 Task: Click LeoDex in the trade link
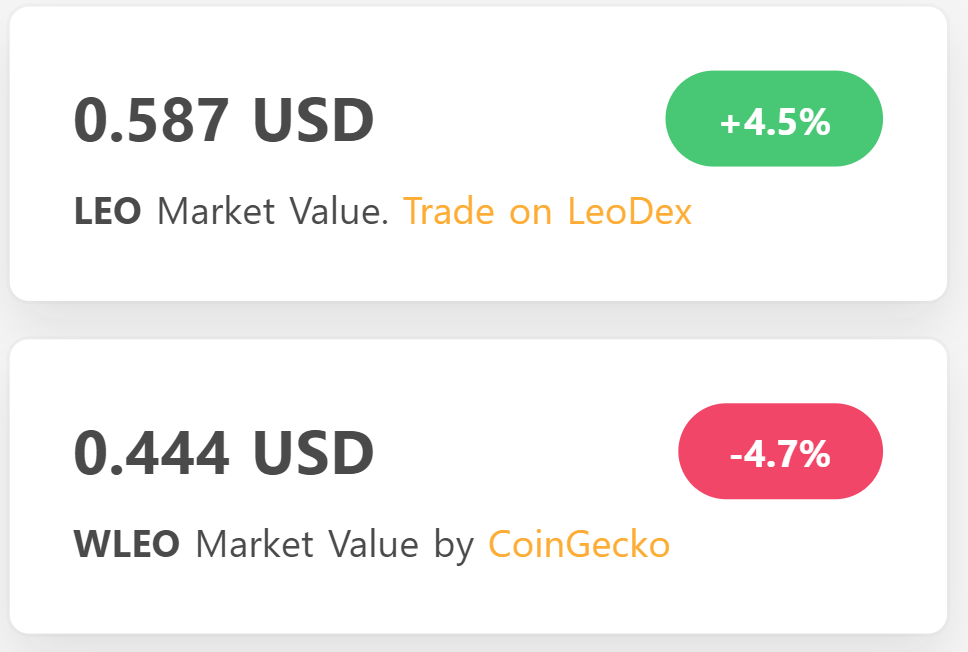[x=630, y=211]
